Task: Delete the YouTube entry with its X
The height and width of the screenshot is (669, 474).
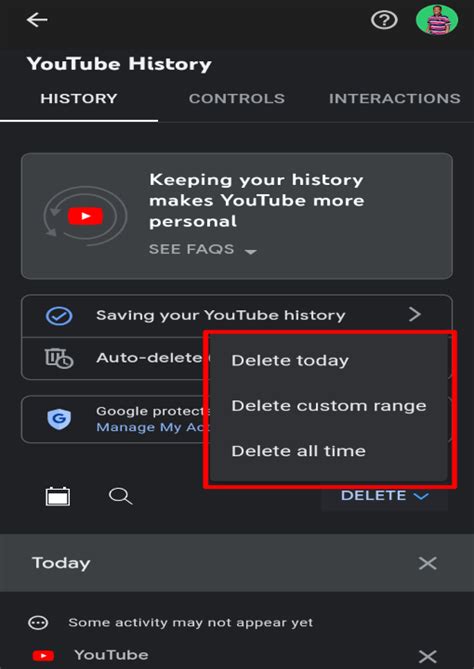Action: click(x=427, y=656)
